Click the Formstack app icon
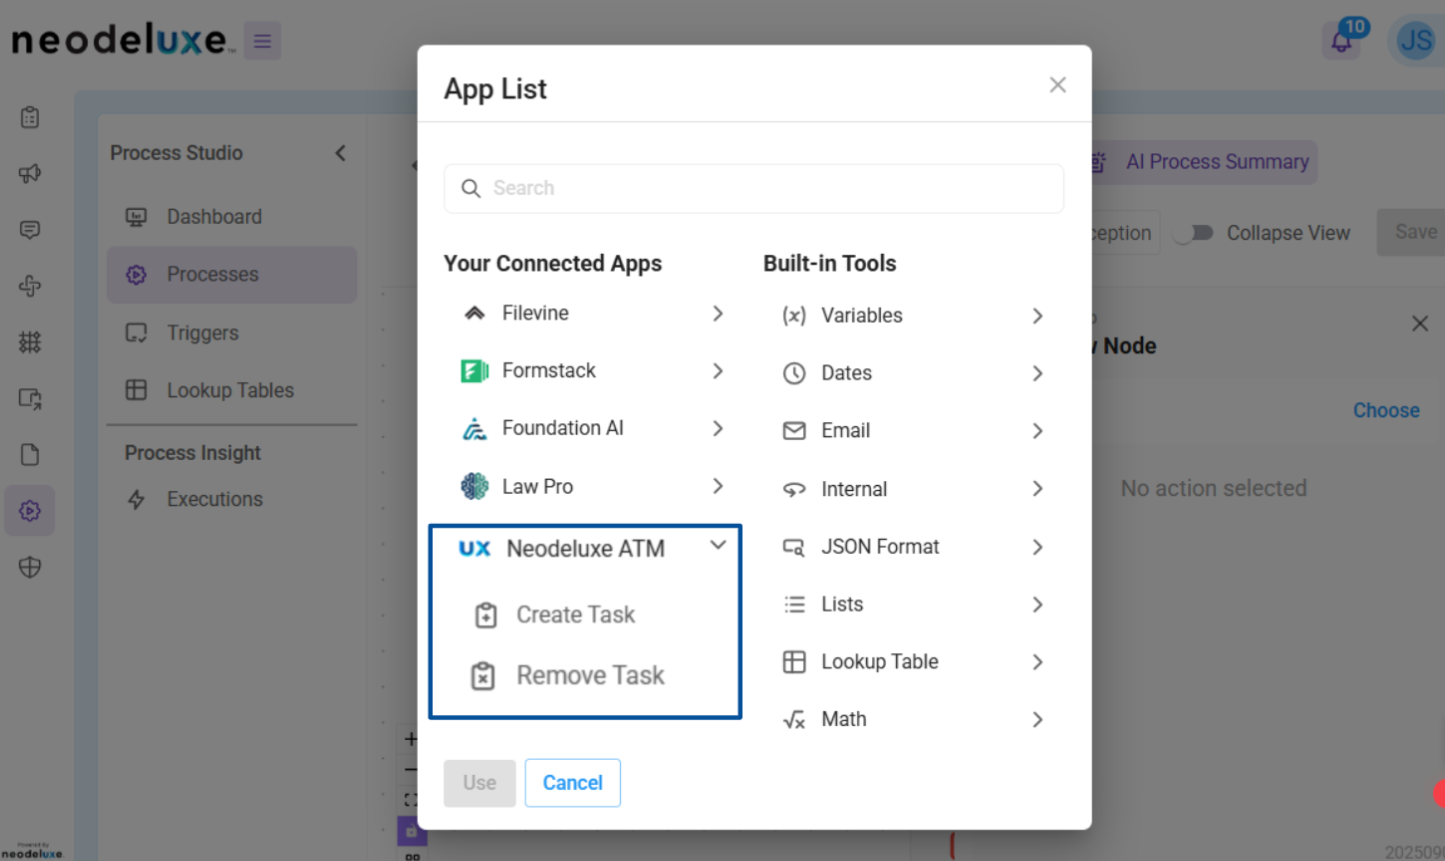Screen dimensions: 1445x861 474,371
